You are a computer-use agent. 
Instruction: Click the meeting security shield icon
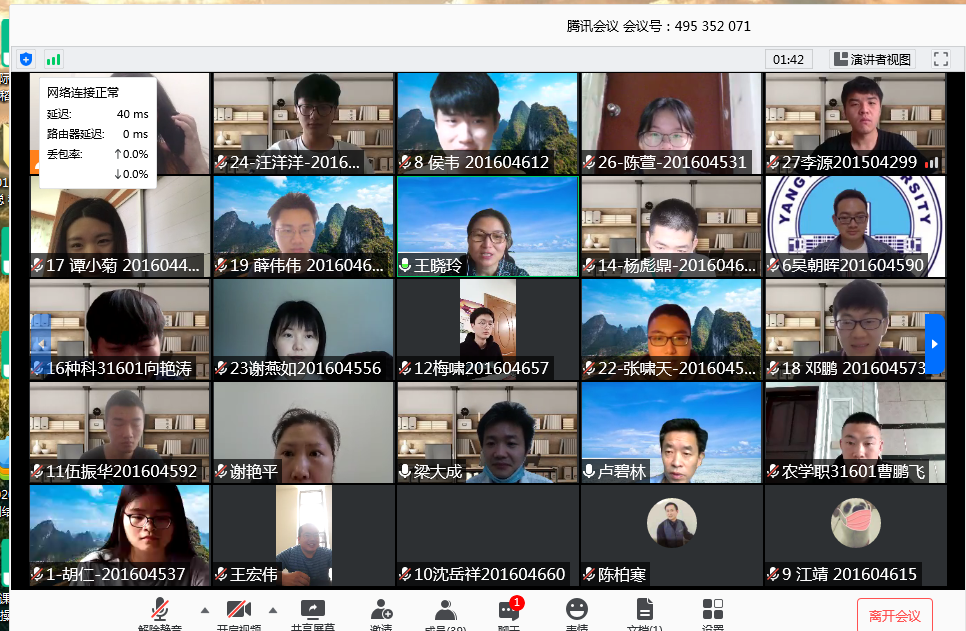pyautogui.click(x=26, y=59)
